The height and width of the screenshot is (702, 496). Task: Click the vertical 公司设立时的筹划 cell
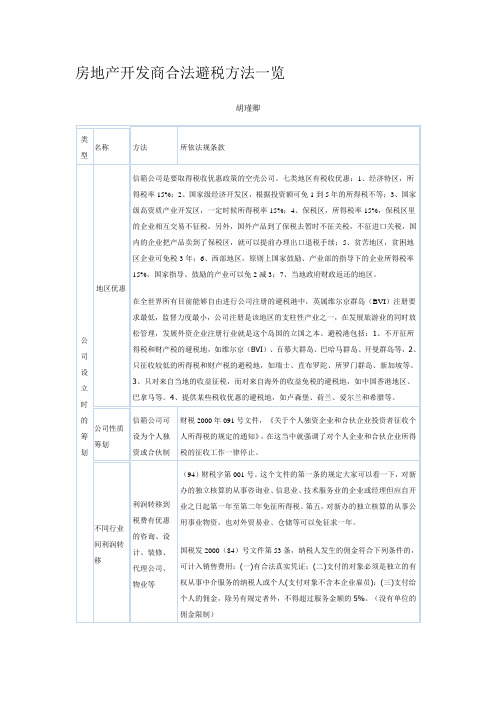(85, 396)
